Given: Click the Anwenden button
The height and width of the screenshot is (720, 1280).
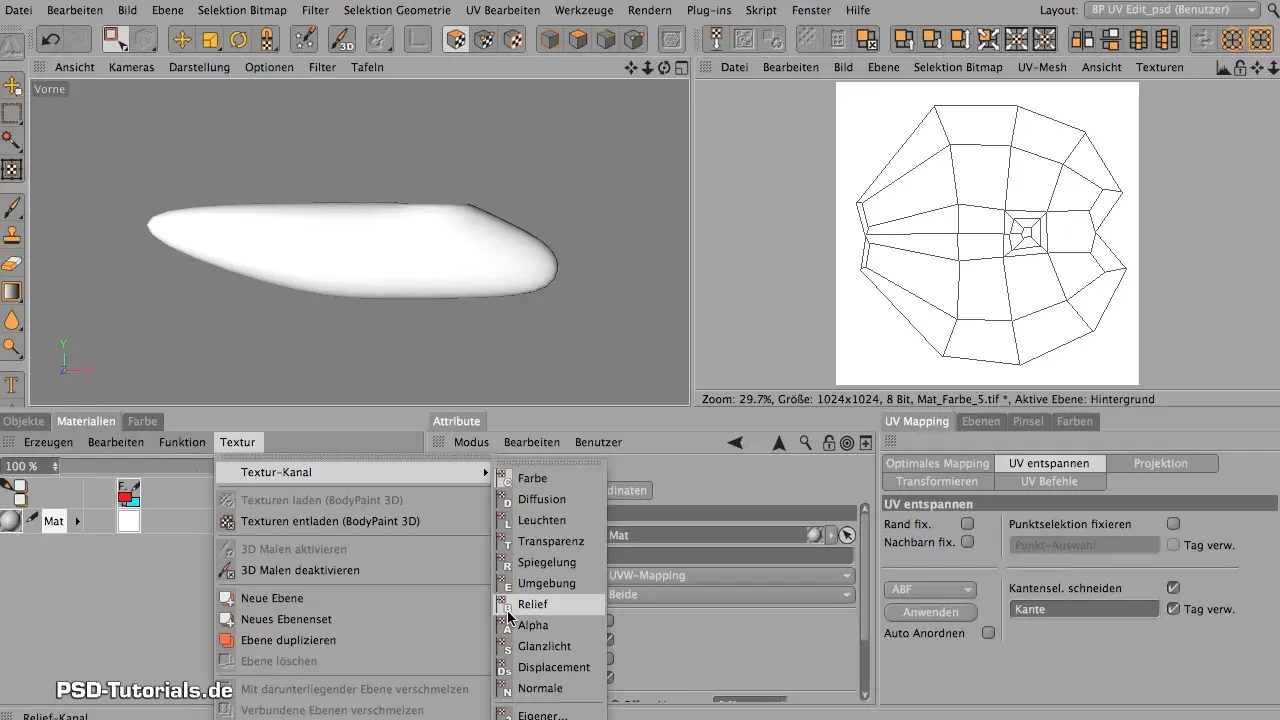Looking at the screenshot, I should (x=930, y=612).
